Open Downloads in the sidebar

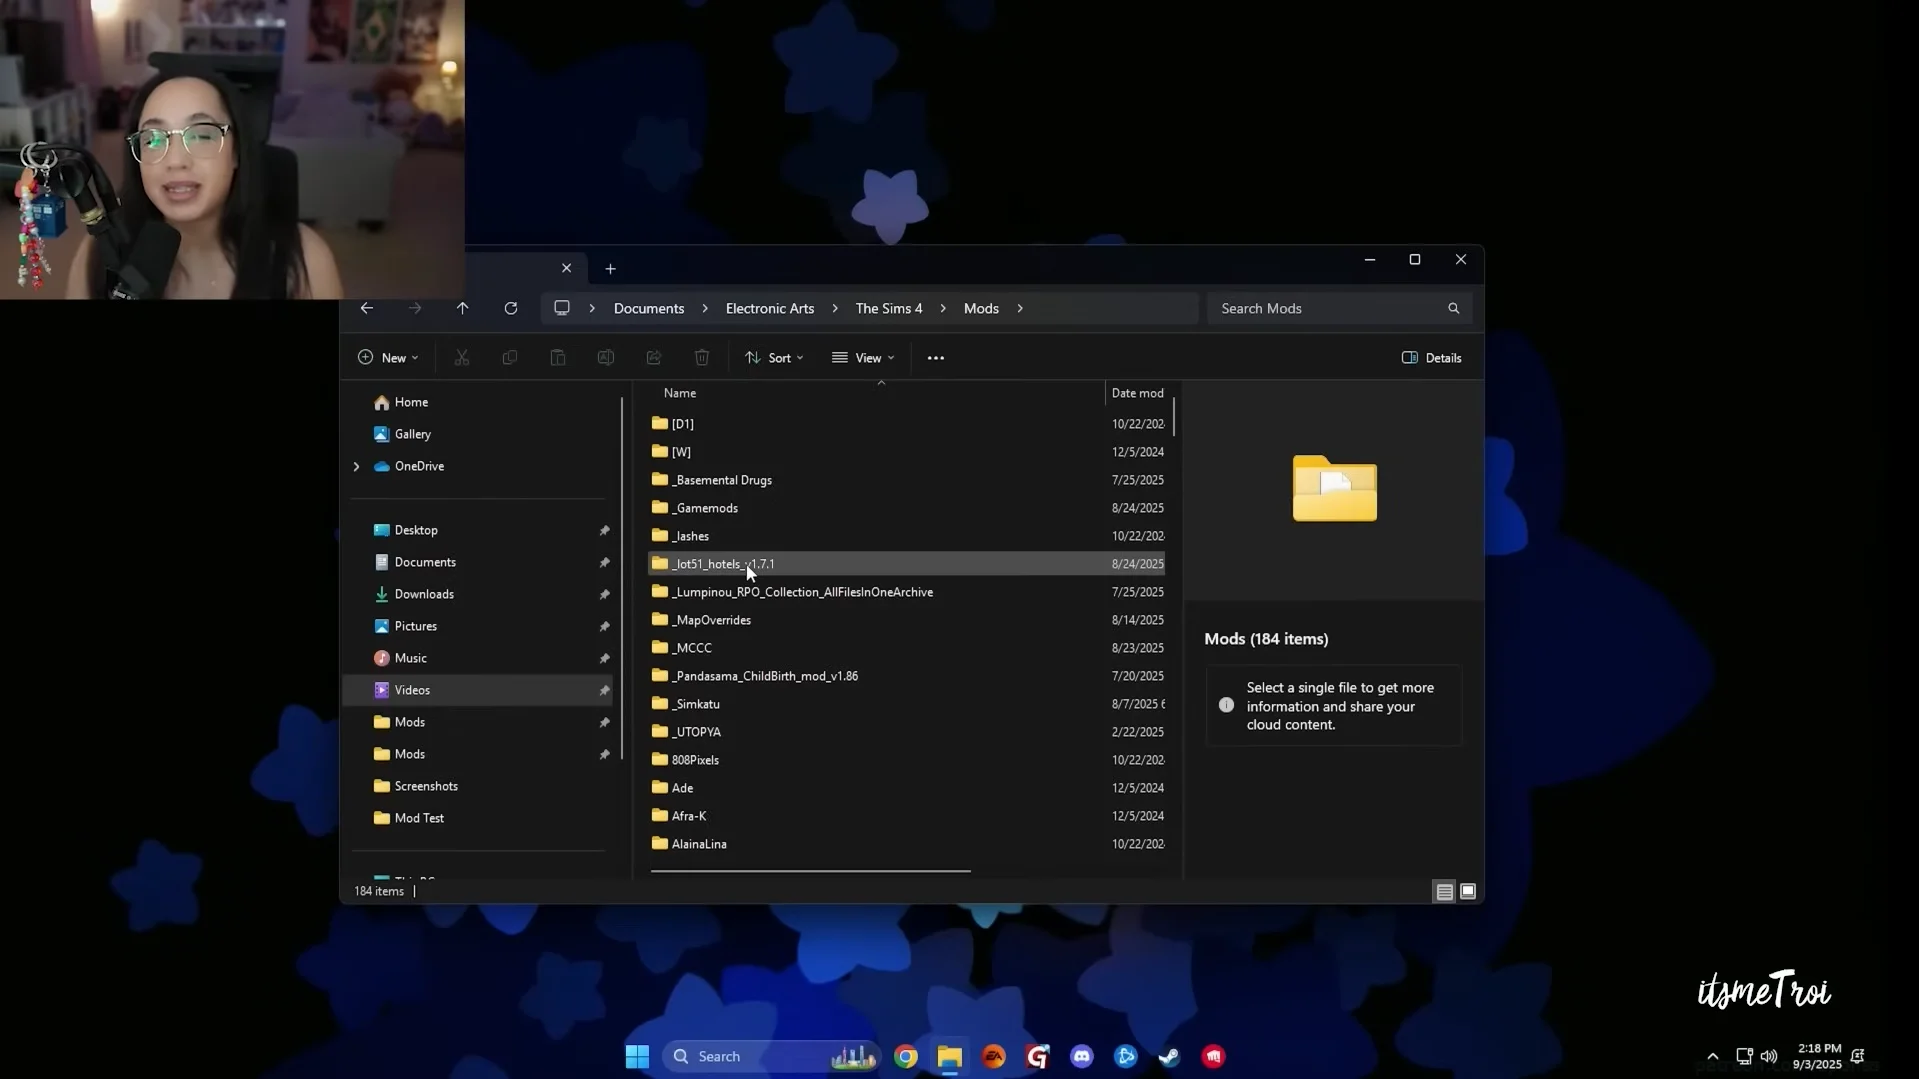424,594
